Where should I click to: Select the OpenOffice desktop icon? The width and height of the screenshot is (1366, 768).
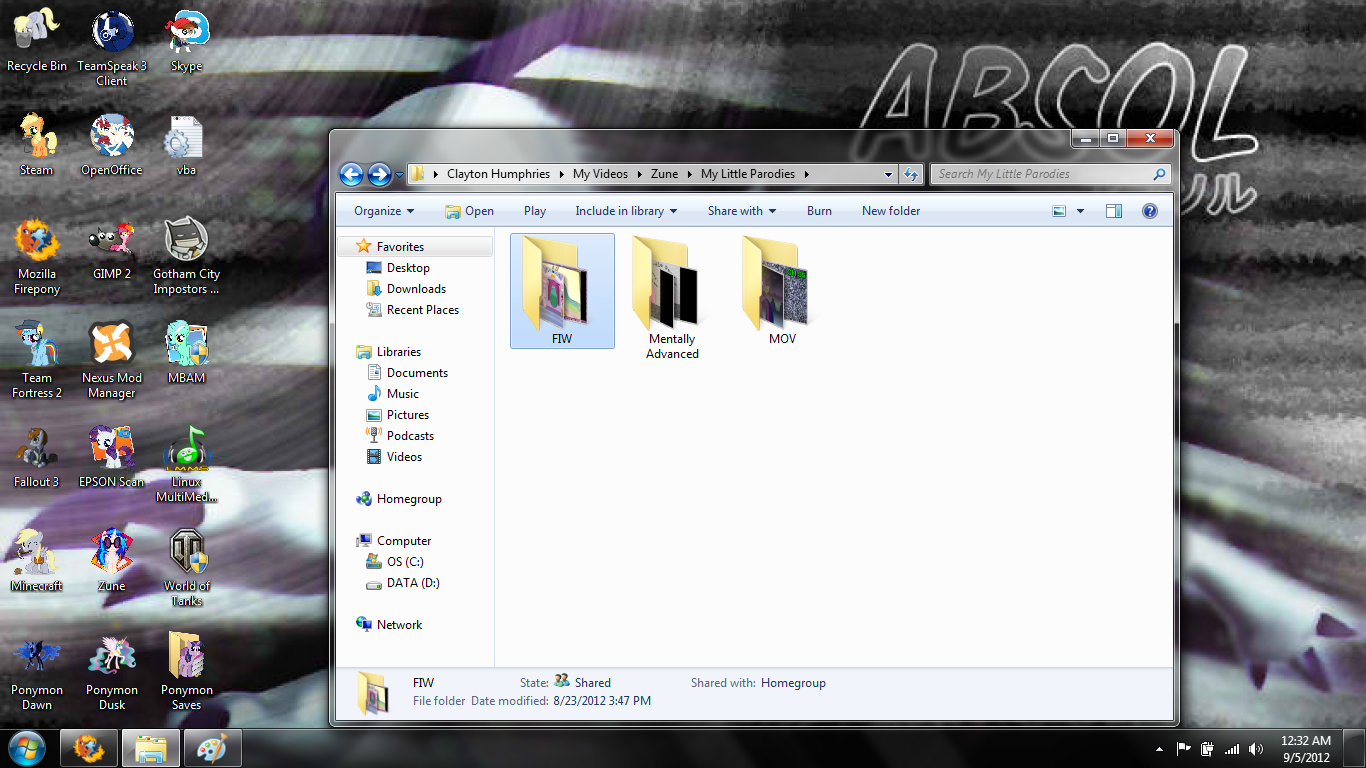coord(112,144)
